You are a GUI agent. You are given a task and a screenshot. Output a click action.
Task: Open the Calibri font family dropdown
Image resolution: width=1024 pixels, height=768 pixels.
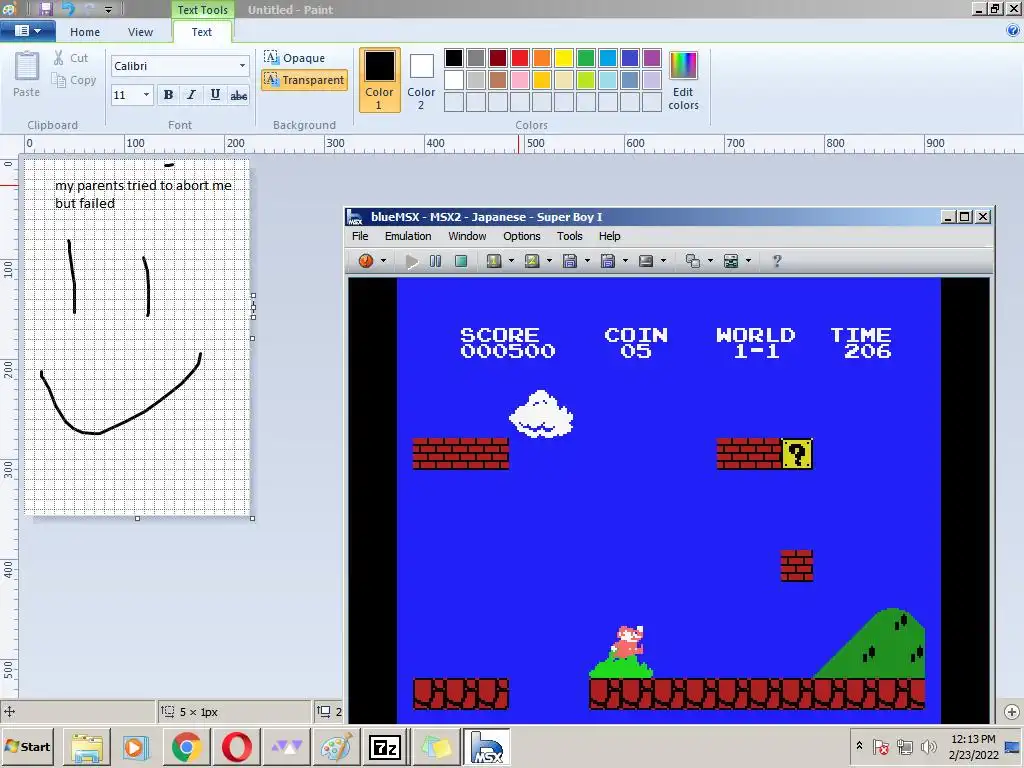[x=242, y=66]
